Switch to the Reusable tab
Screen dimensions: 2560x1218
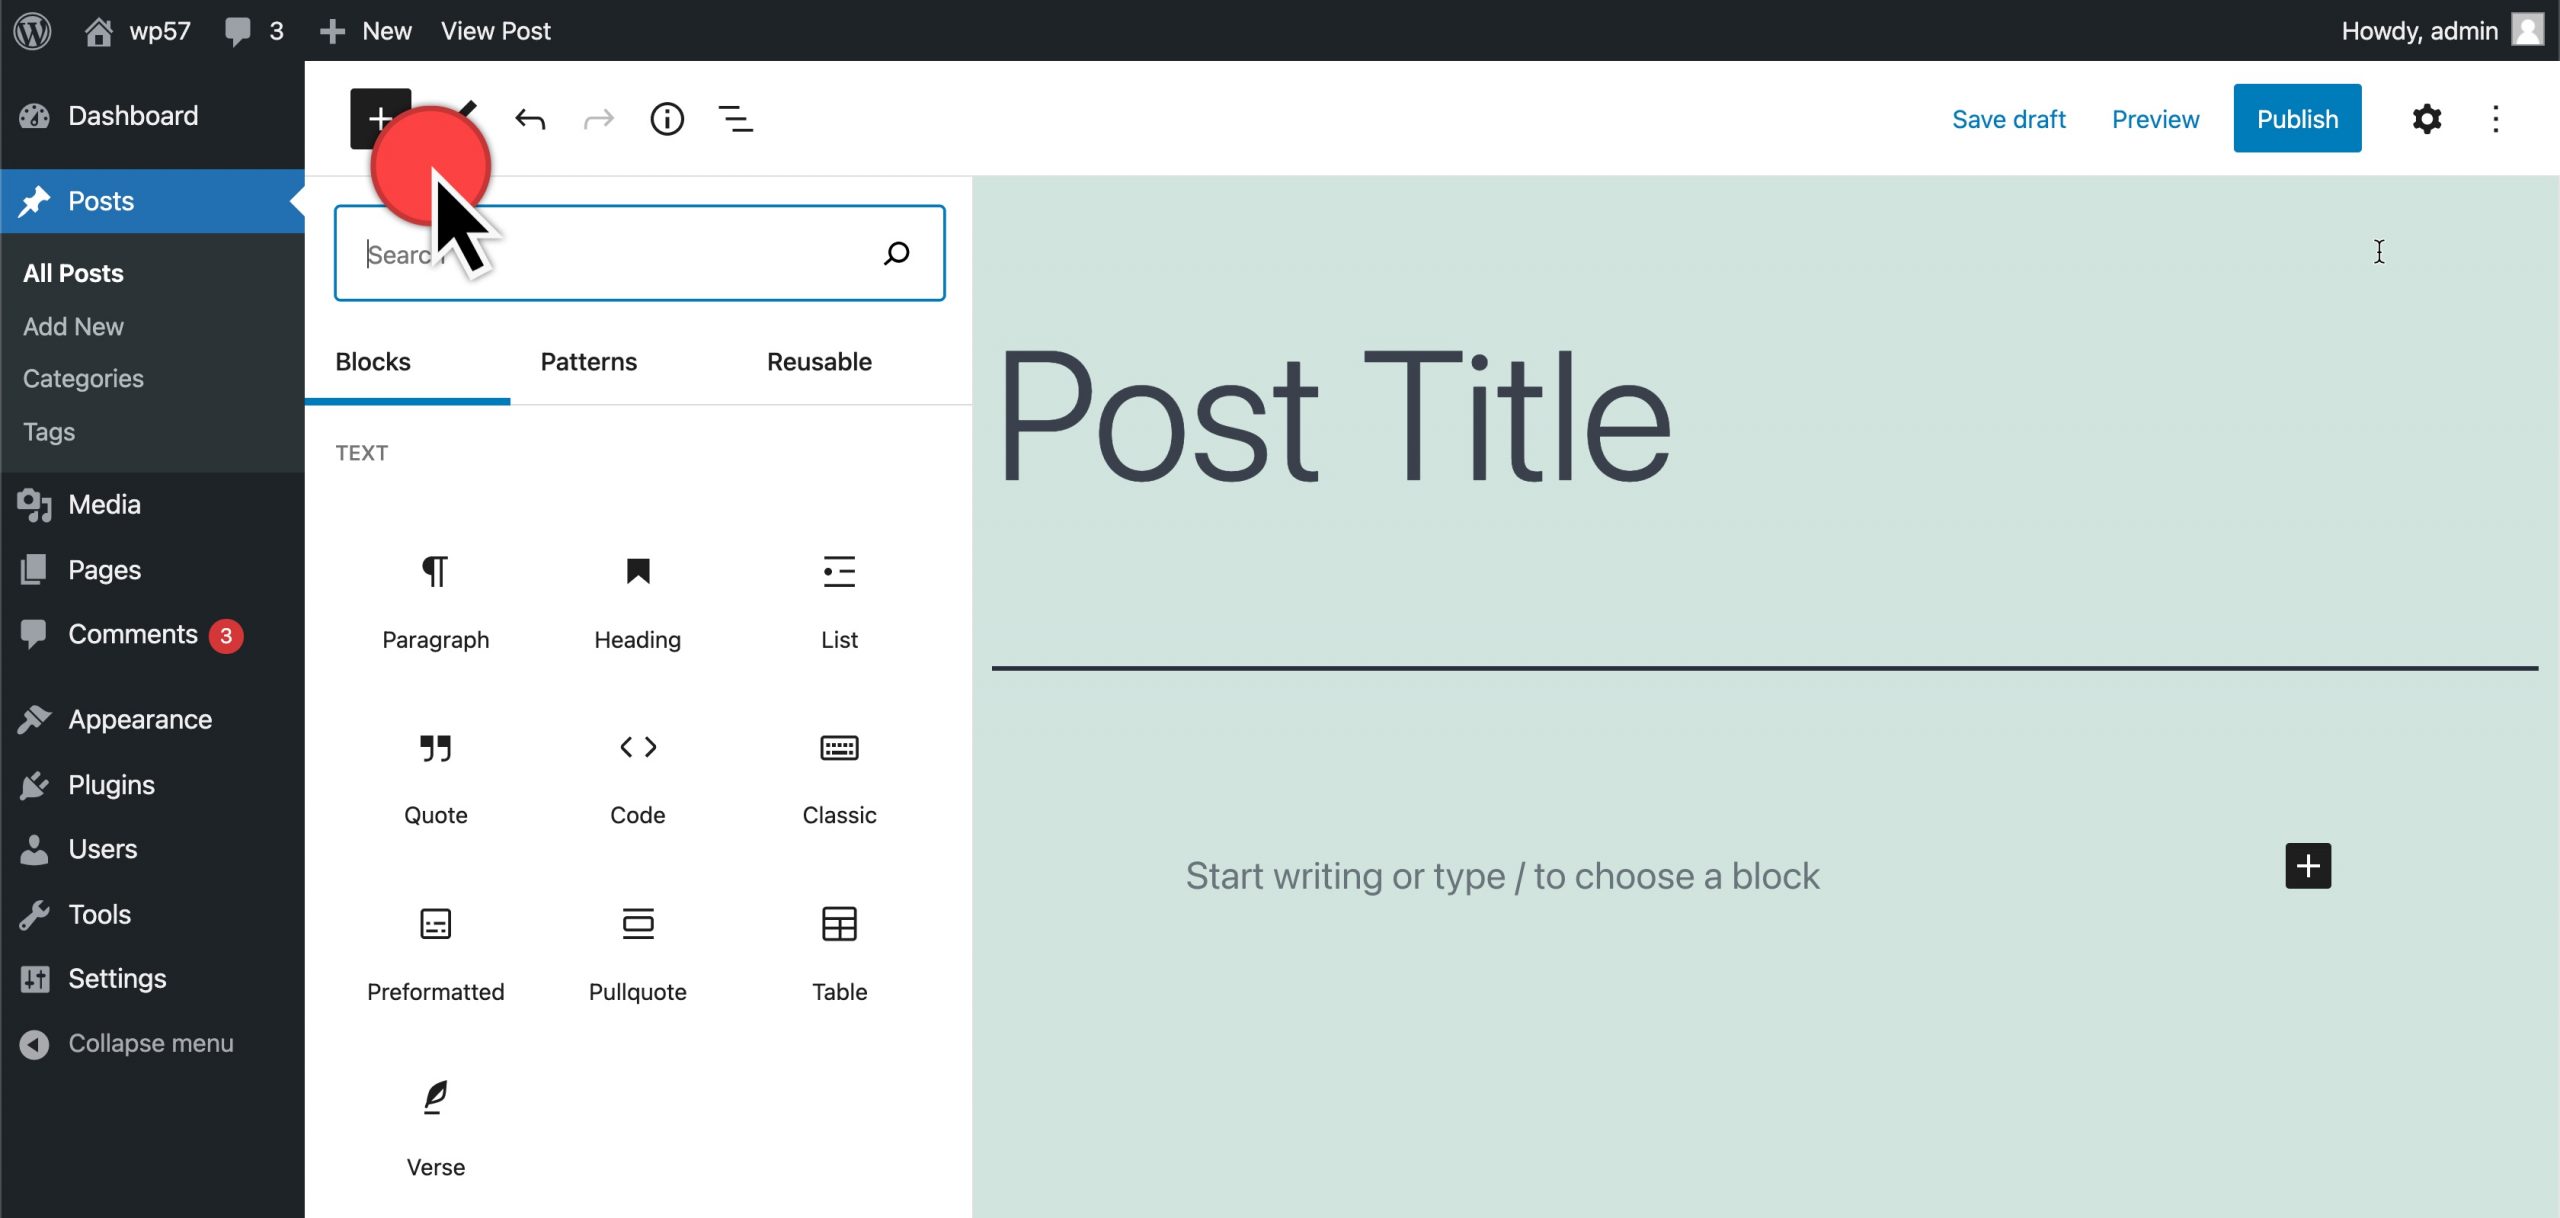(819, 362)
